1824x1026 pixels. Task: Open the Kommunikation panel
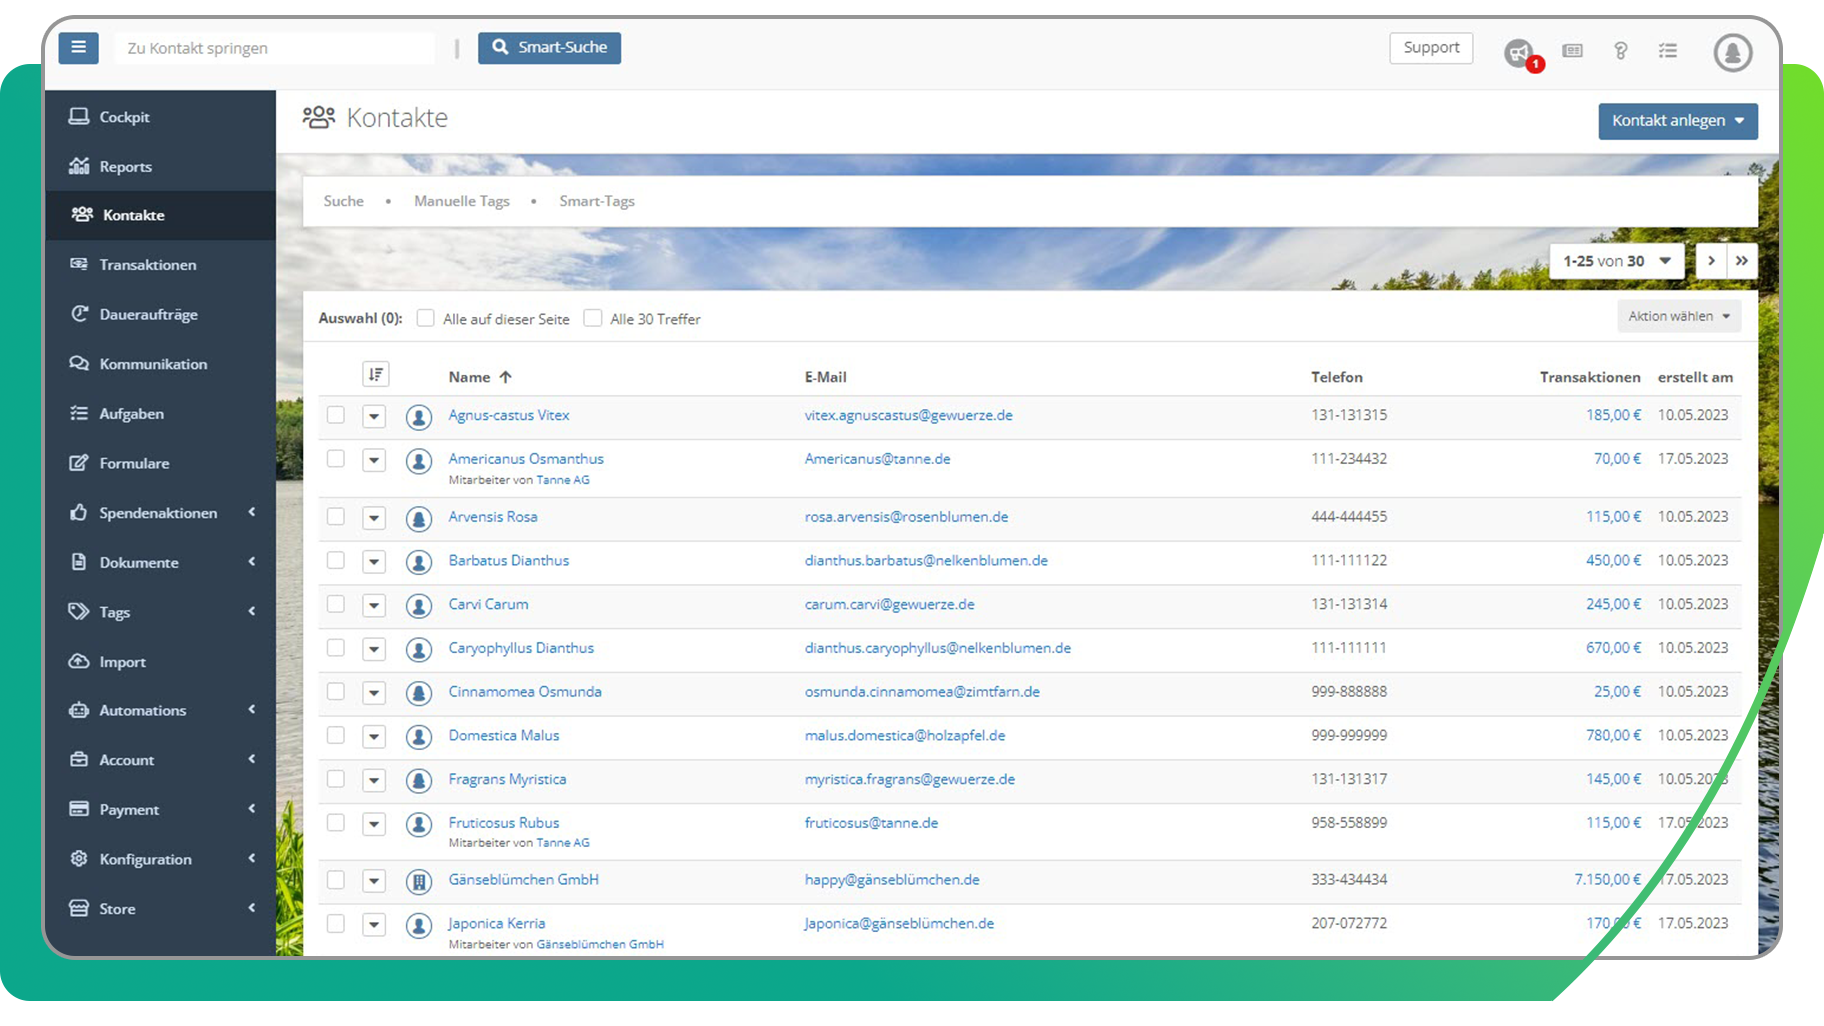153,364
